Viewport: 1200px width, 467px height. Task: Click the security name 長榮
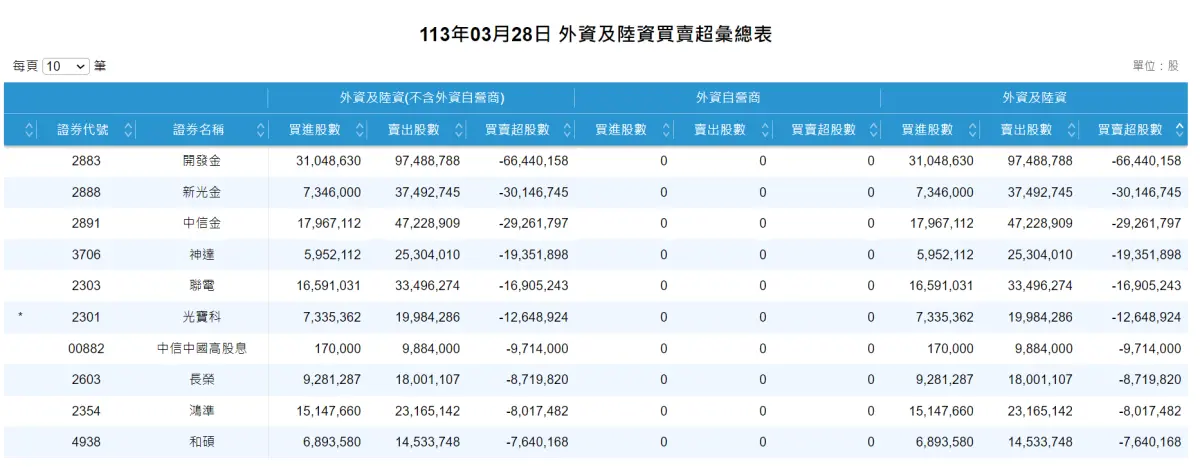click(201, 380)
